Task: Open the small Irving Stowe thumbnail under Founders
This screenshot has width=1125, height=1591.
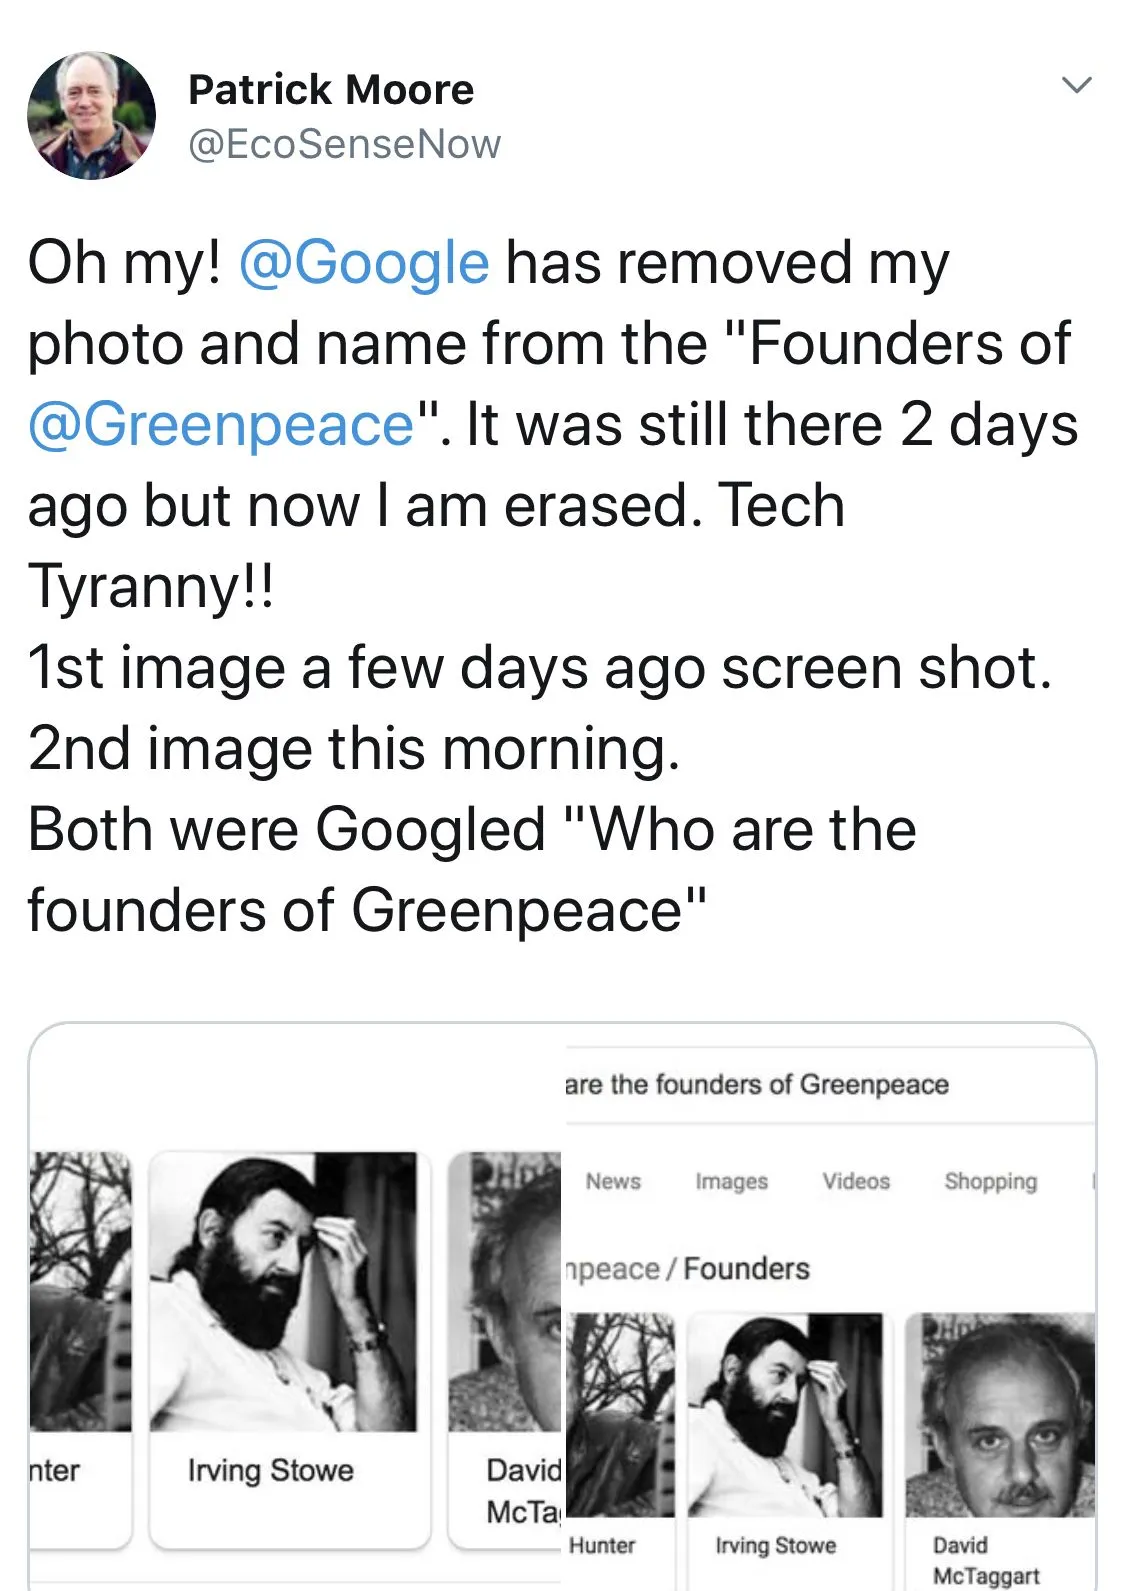Action: (785, 1414)
